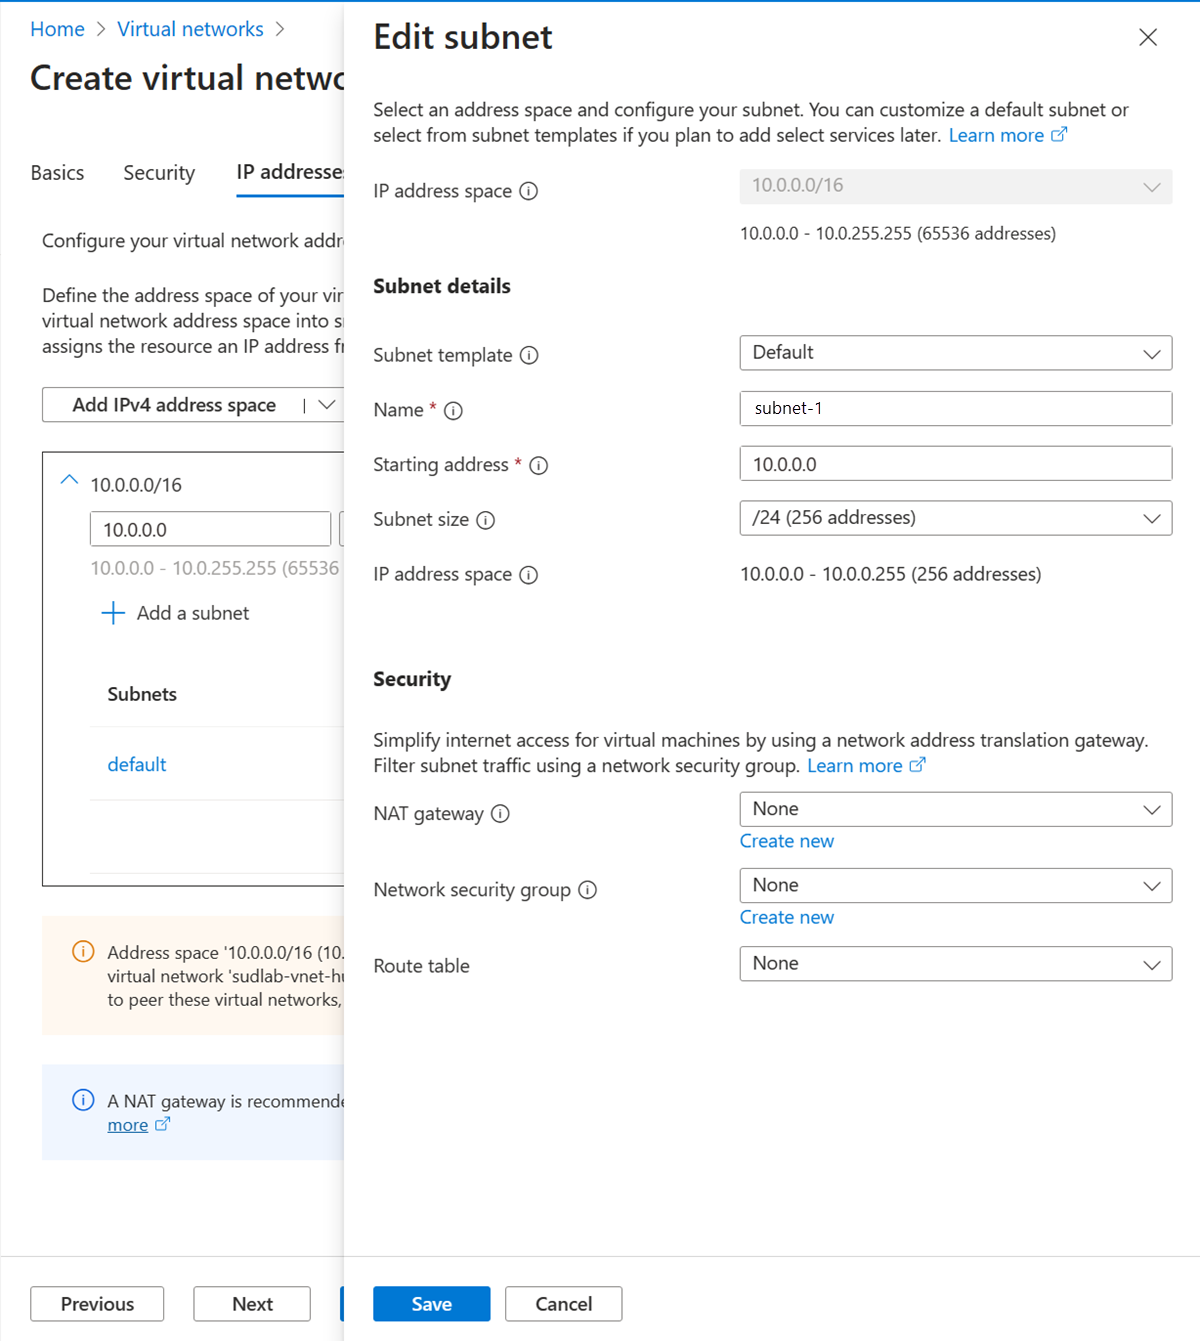Screen dimensions: 1200x1341
Task: Click info icon beside NAT gateway
Action: point(500,814)
